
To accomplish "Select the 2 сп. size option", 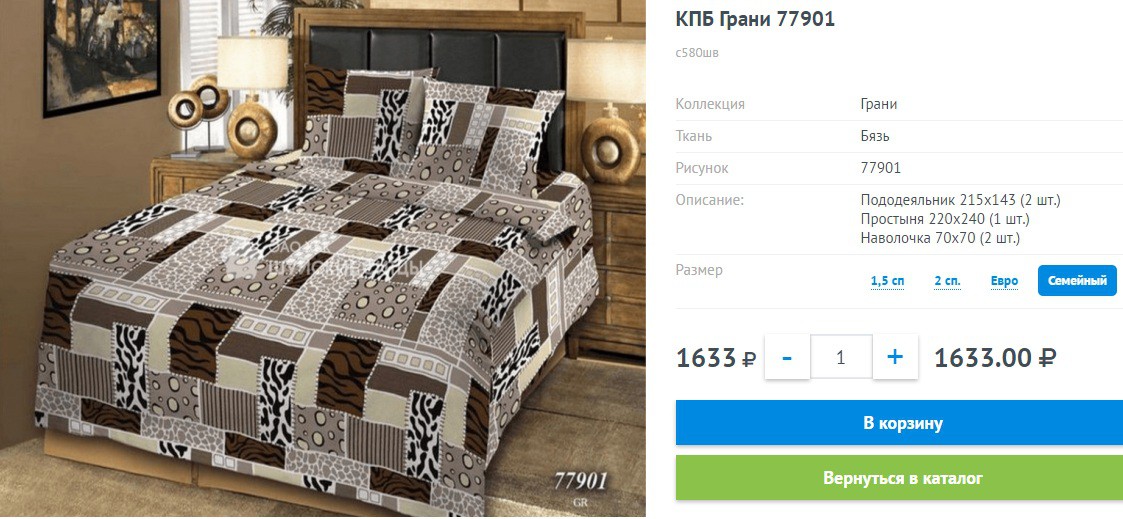I will [x=948, y=281].
